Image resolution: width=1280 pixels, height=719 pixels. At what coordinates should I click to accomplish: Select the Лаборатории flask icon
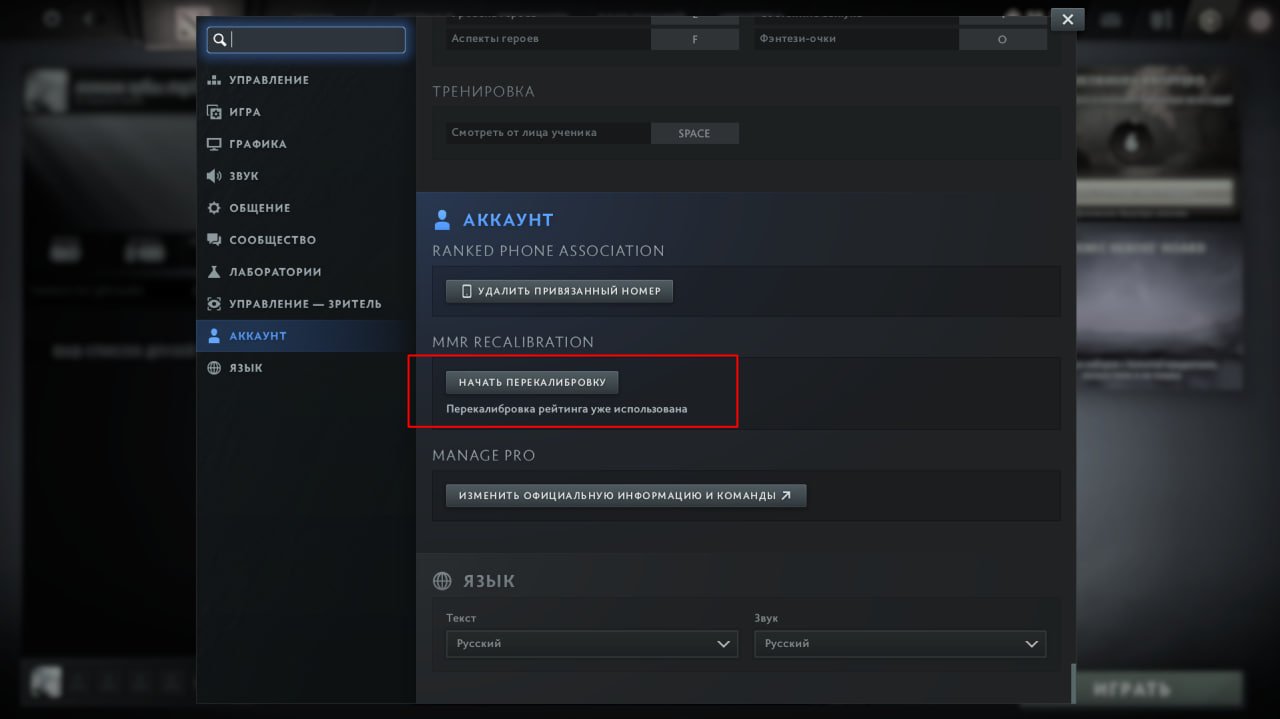tap(214, 272)
